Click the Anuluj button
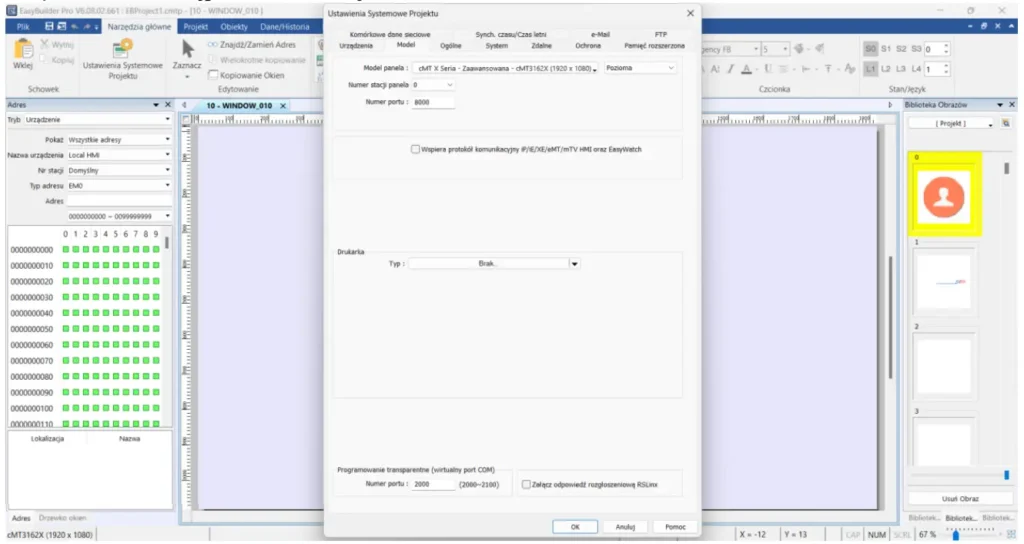The image size is (1024, 544). (x=625, y=526)
